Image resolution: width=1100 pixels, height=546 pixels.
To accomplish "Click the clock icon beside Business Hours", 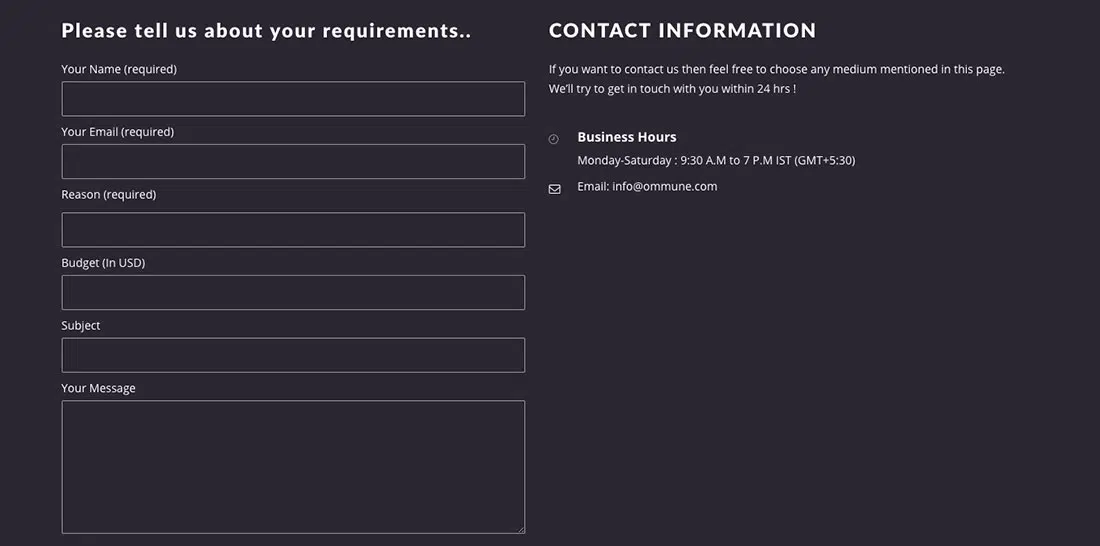I will (554, 139).
